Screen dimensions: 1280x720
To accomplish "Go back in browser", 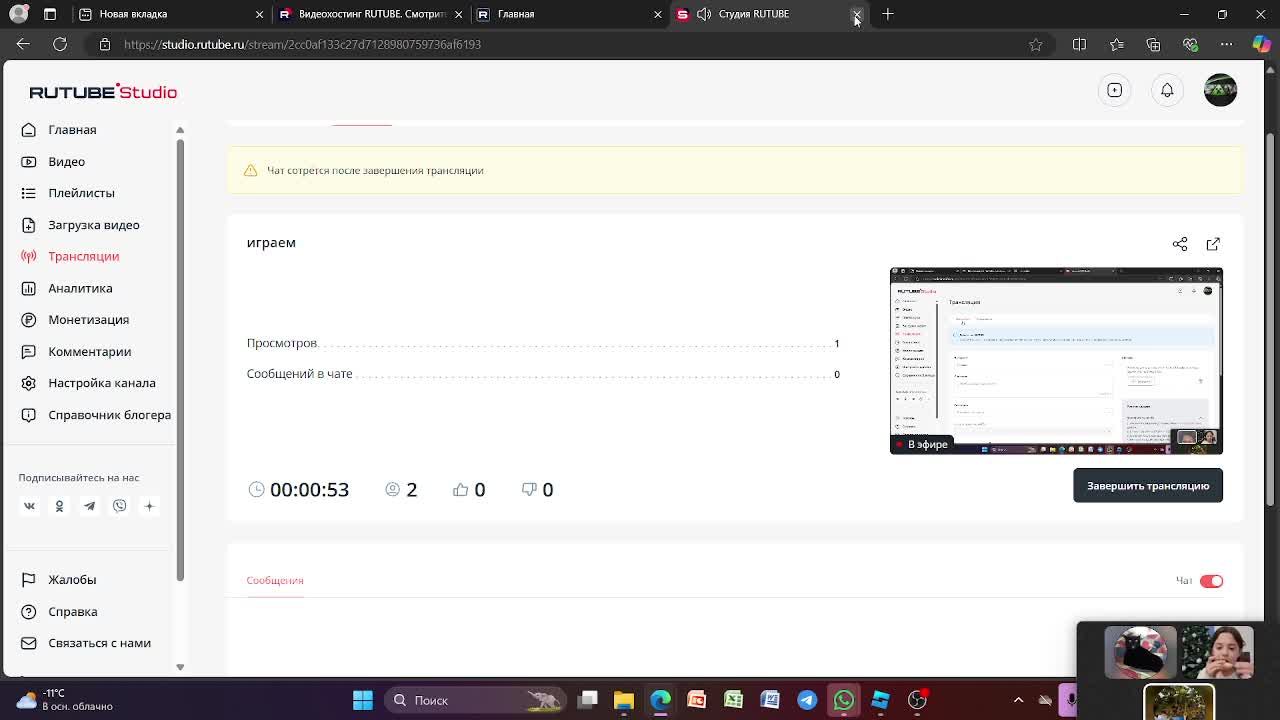I will pos(23,44).
